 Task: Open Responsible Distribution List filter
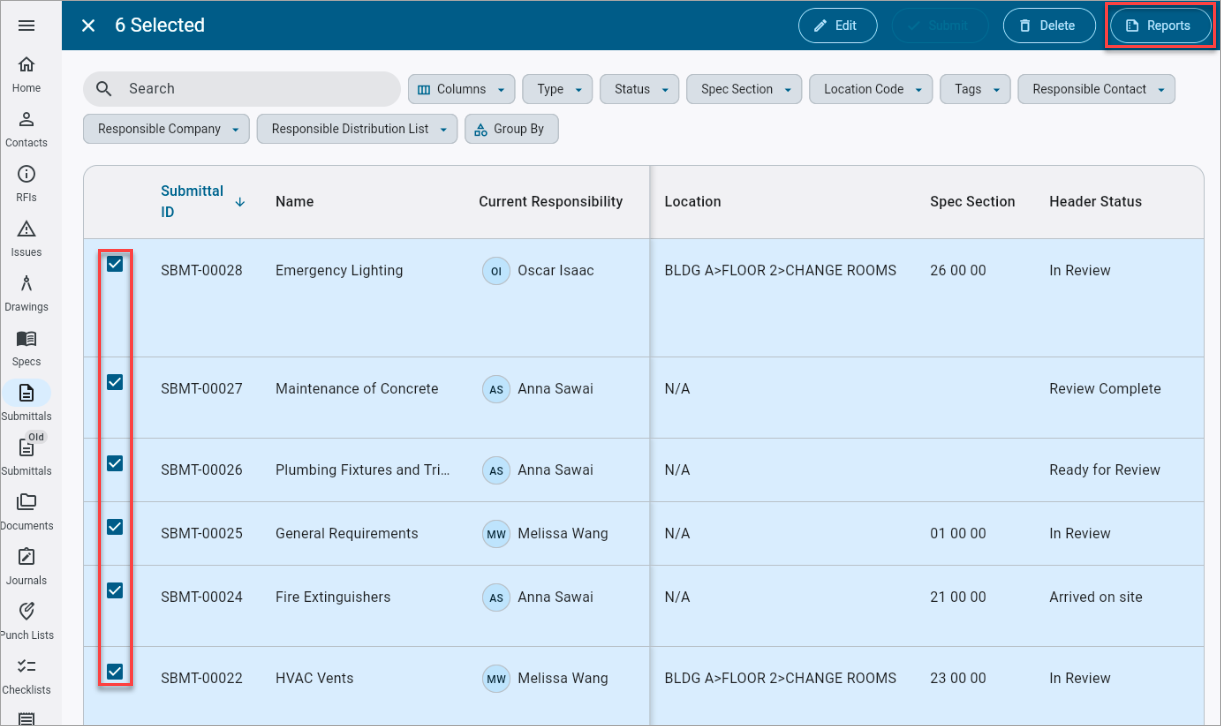[357, 129]
